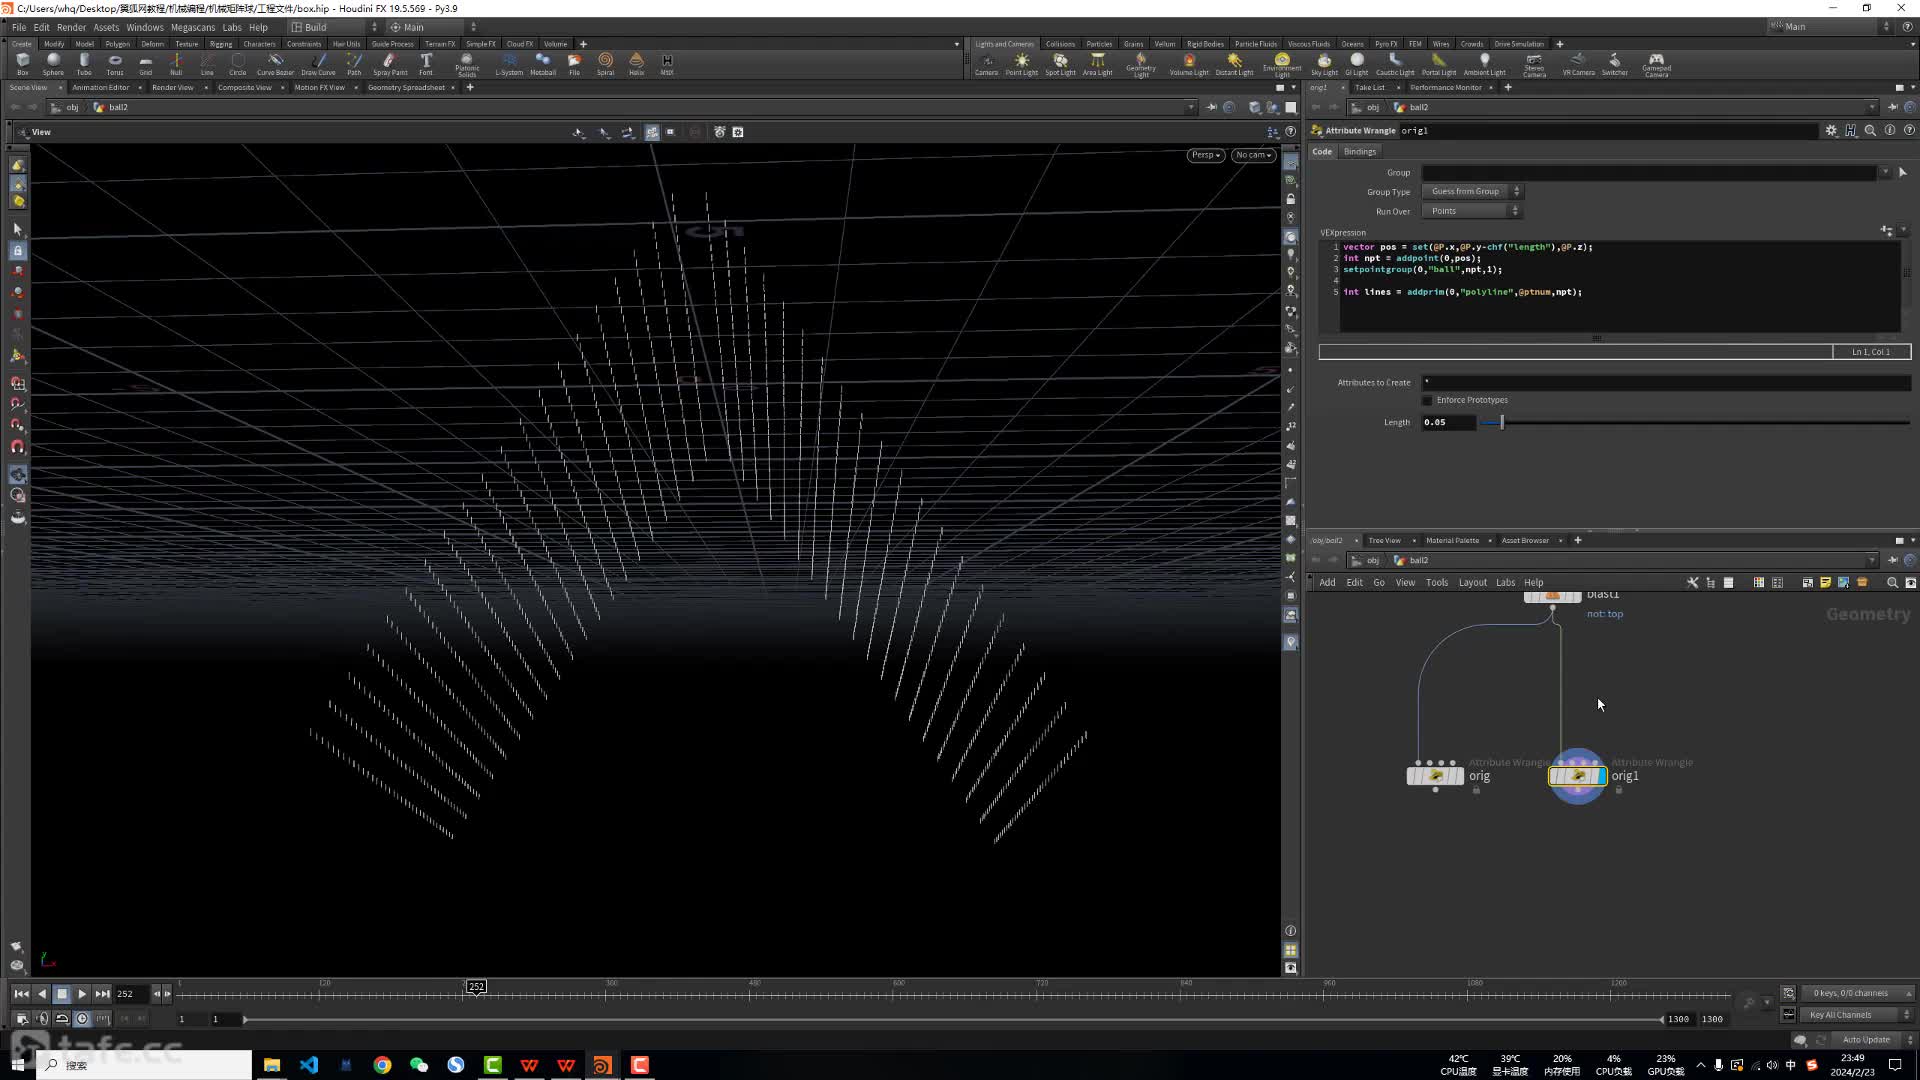Toggle pin on the network editor path bar

1893,560
